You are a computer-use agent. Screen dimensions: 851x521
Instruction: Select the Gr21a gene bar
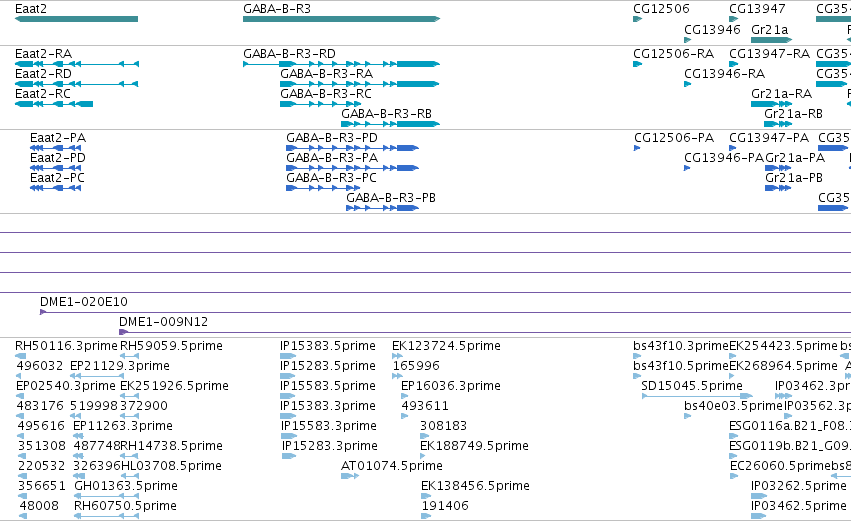point(772,40)
